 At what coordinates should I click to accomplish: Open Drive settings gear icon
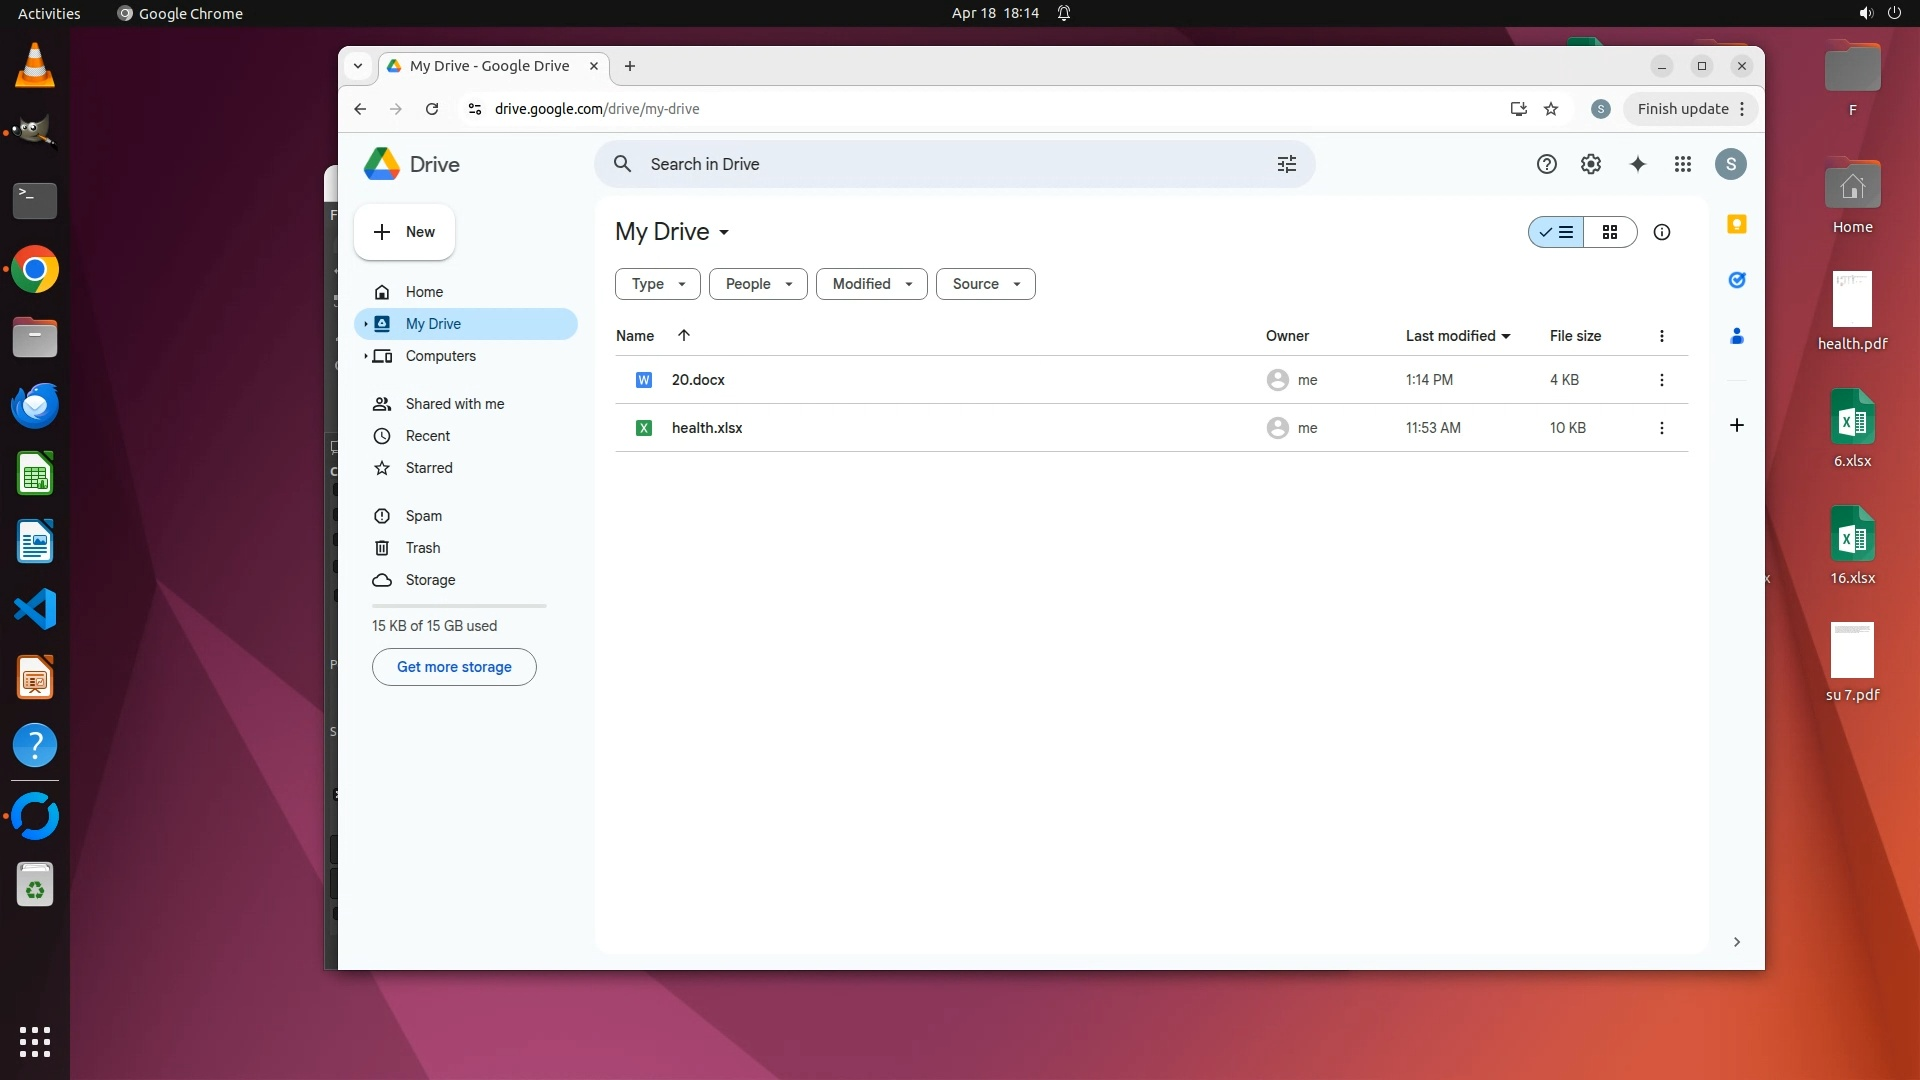coord(1590,164)
